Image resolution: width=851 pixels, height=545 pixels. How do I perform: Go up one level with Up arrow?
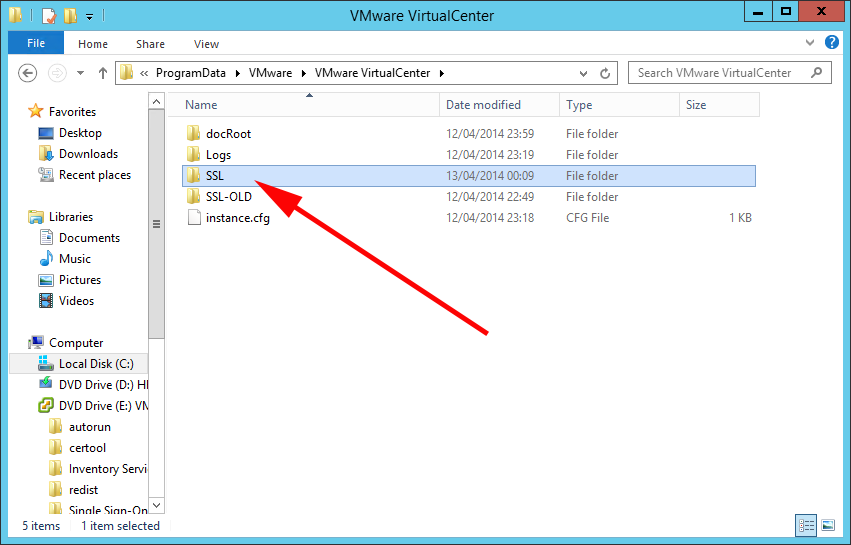tap(103, 73)
